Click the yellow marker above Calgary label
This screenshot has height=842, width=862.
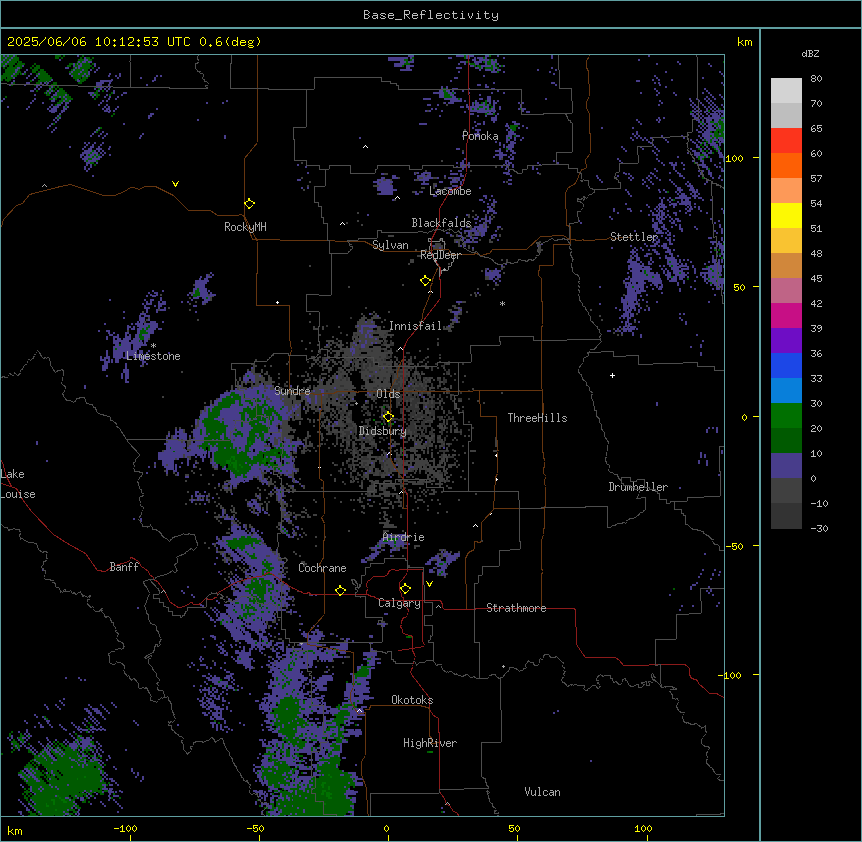tap(405, 589)
